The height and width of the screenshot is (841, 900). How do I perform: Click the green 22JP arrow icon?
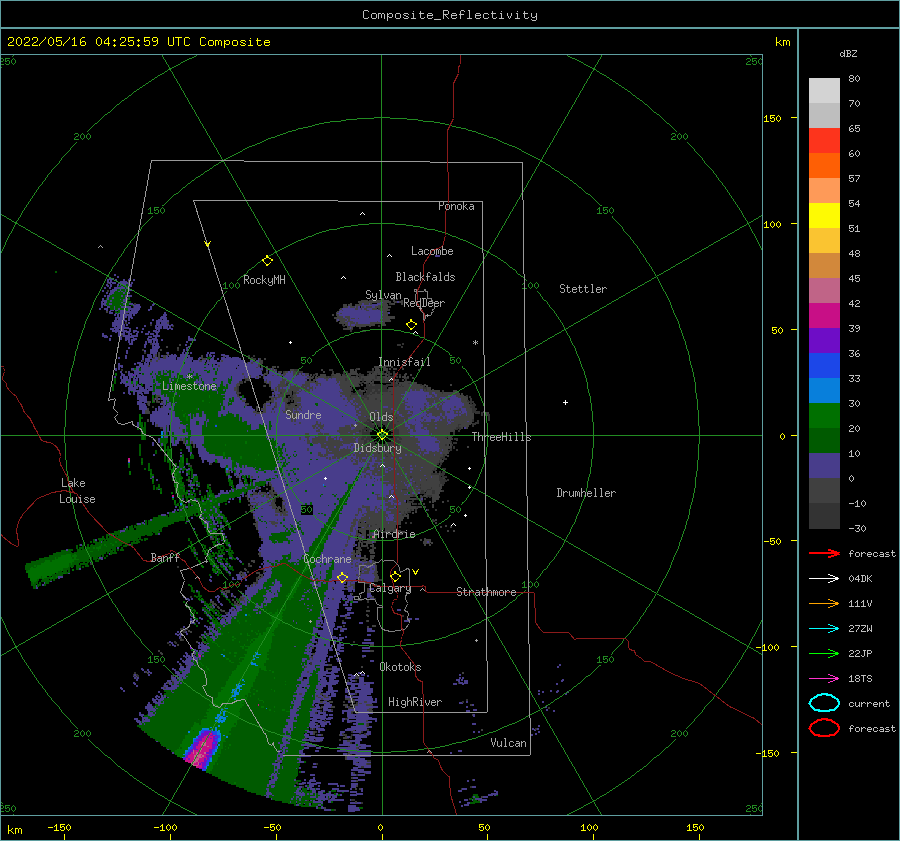point(824,653)
